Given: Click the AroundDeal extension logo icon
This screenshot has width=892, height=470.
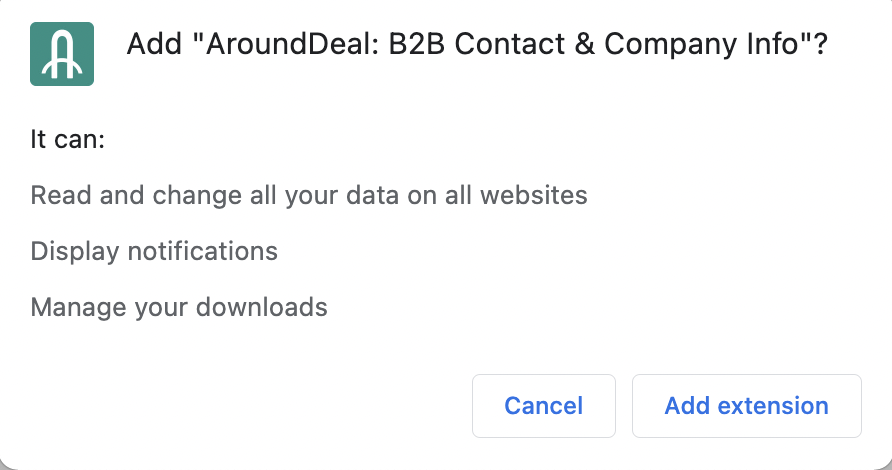Looking at the screenshot, I should click(62, 54).
